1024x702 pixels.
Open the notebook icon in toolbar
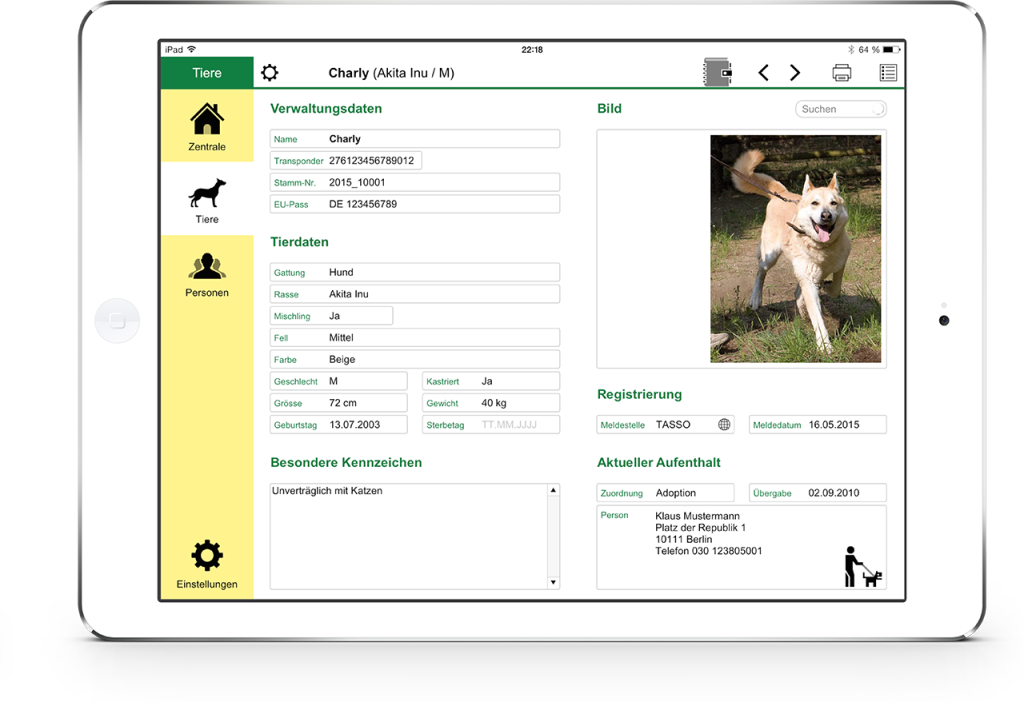coord(717,72)
